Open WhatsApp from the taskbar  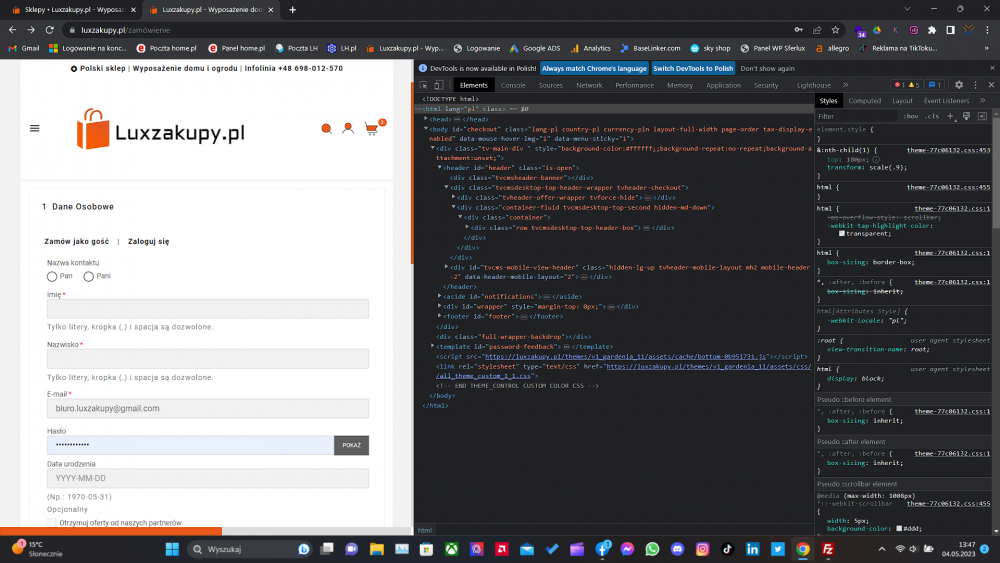click(652, 549)
